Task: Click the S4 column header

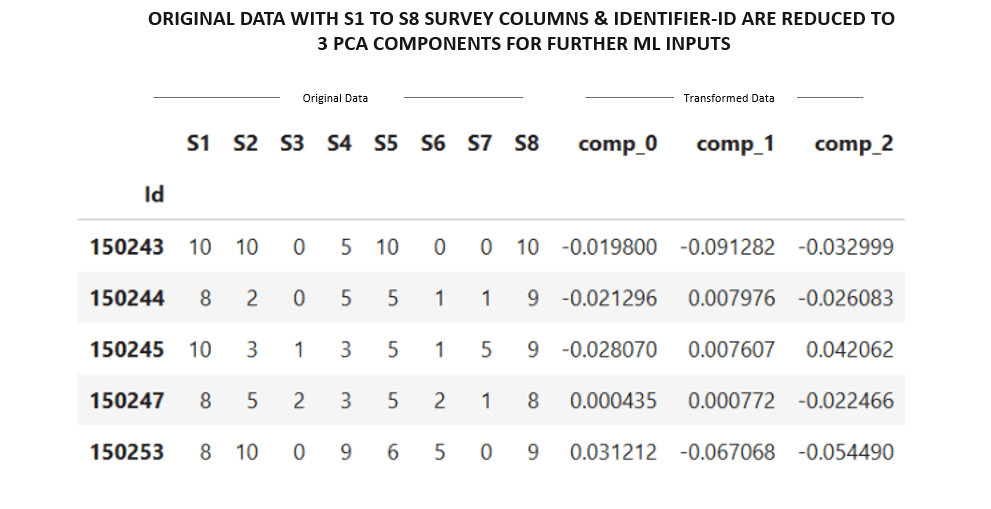Action: pyautogui.click(x=339, y=144)
